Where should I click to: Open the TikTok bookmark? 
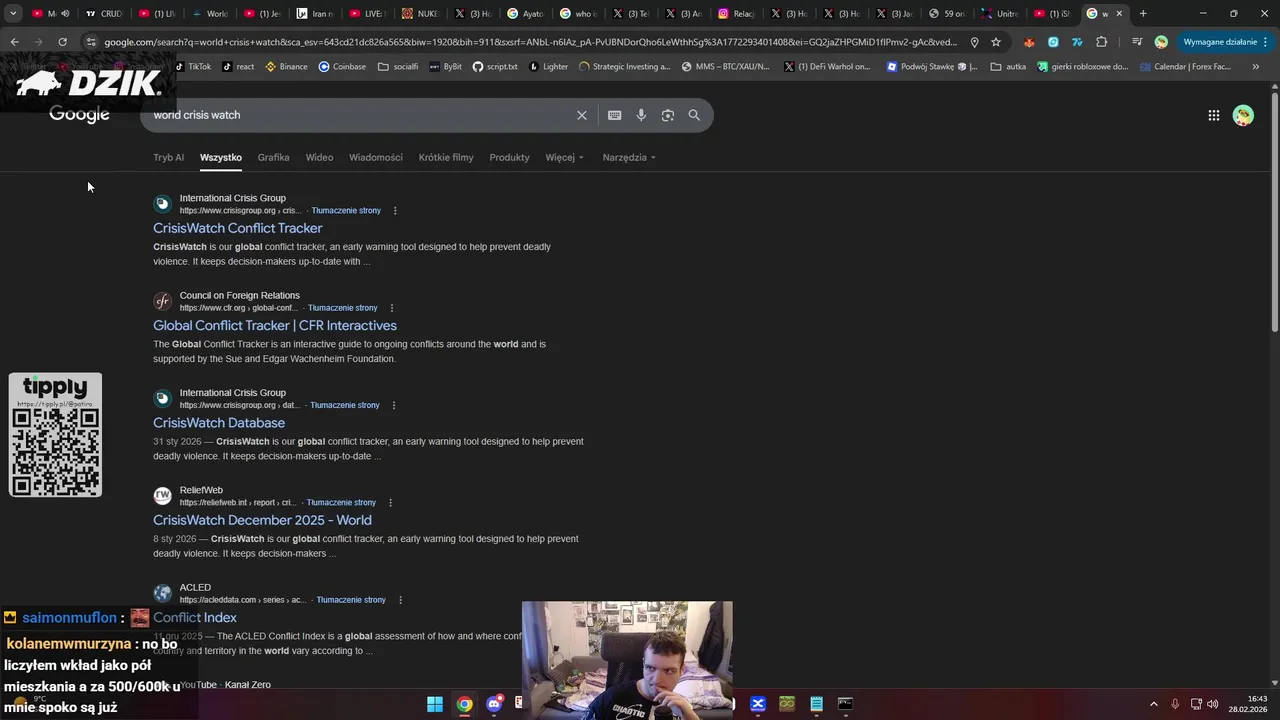[x=193, y=67]
